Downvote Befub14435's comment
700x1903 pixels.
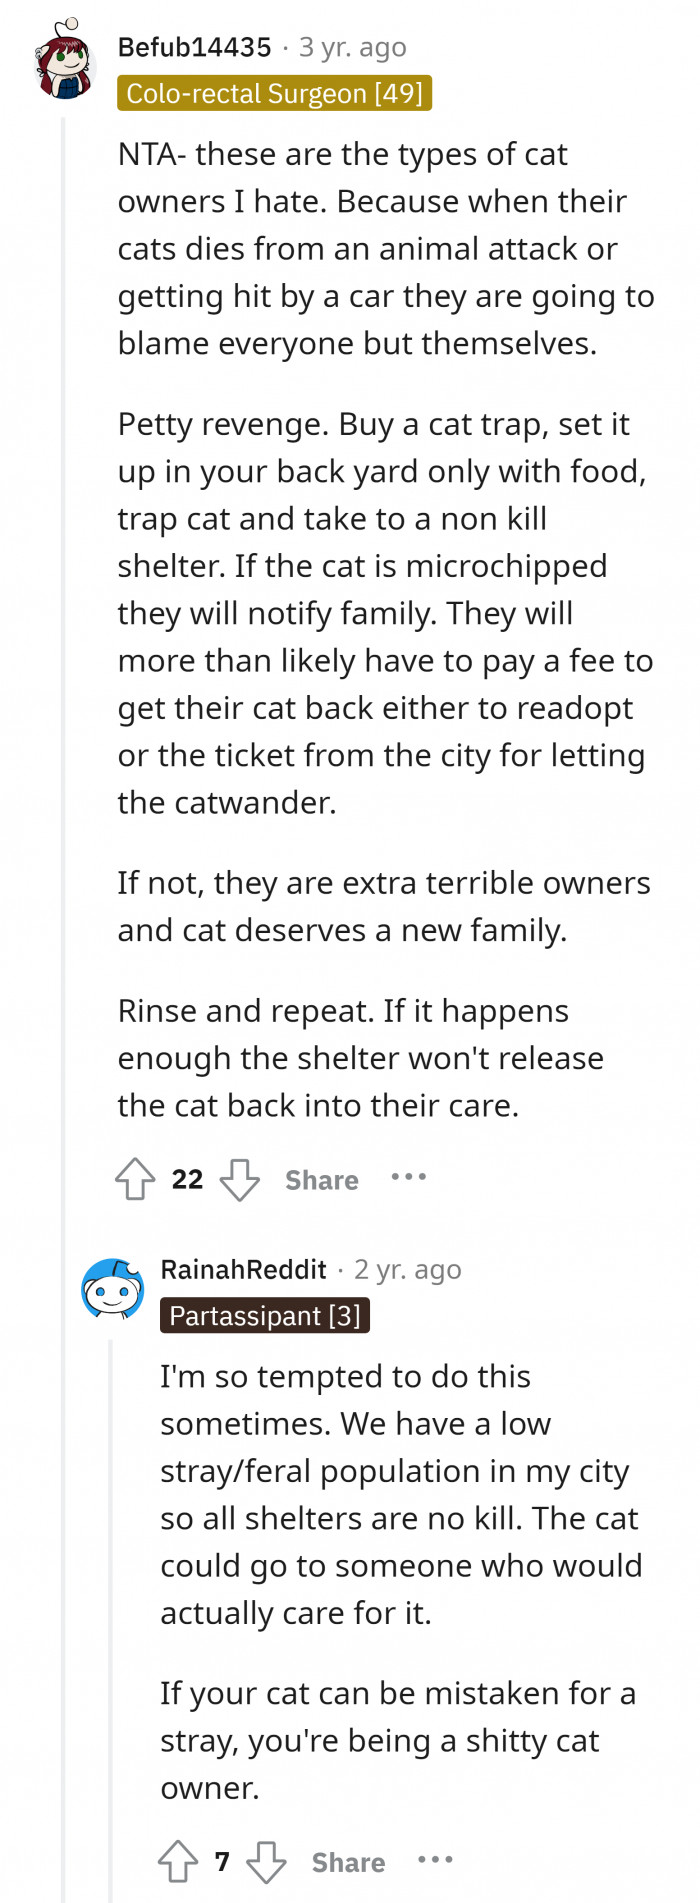(x=240, y=1179)
